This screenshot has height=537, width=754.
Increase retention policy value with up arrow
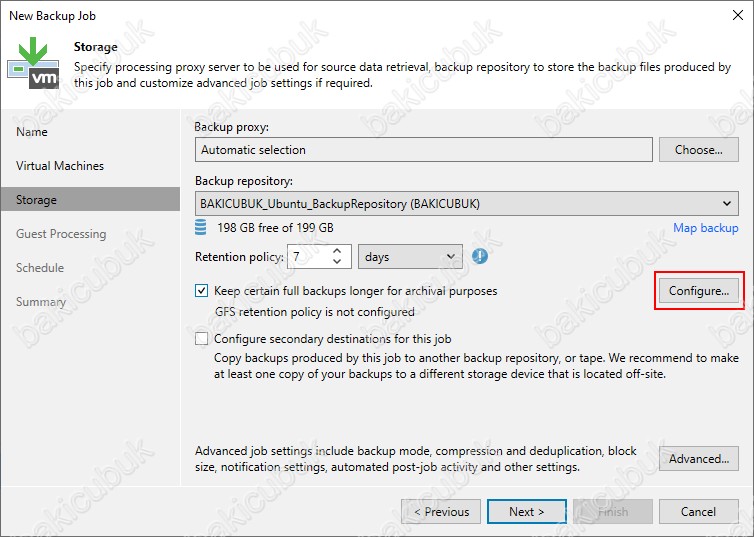click(337, 251)
